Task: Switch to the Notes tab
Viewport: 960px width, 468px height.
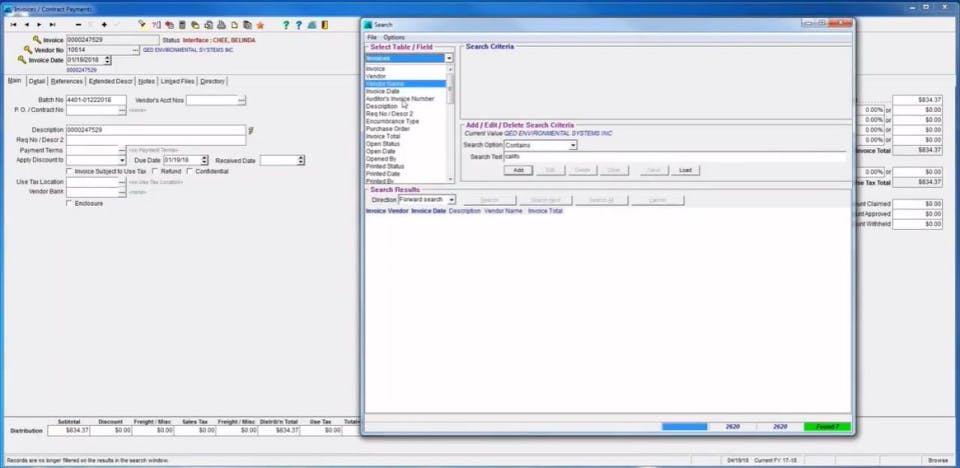Action: [x=146, y=81]
